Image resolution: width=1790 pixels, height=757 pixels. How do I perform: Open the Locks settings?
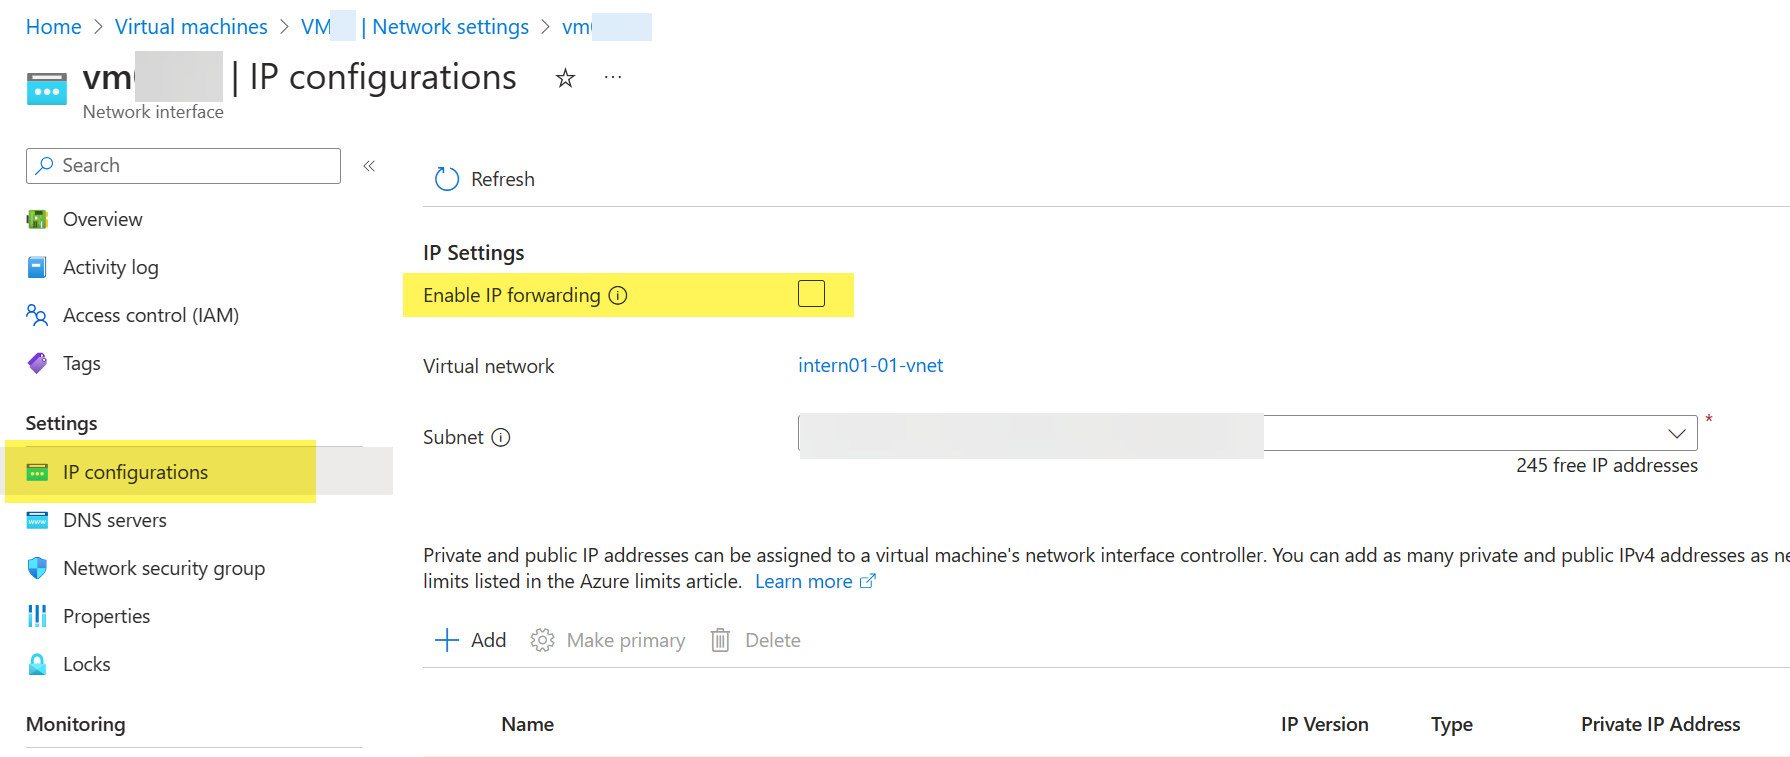[x=88, y=664]
